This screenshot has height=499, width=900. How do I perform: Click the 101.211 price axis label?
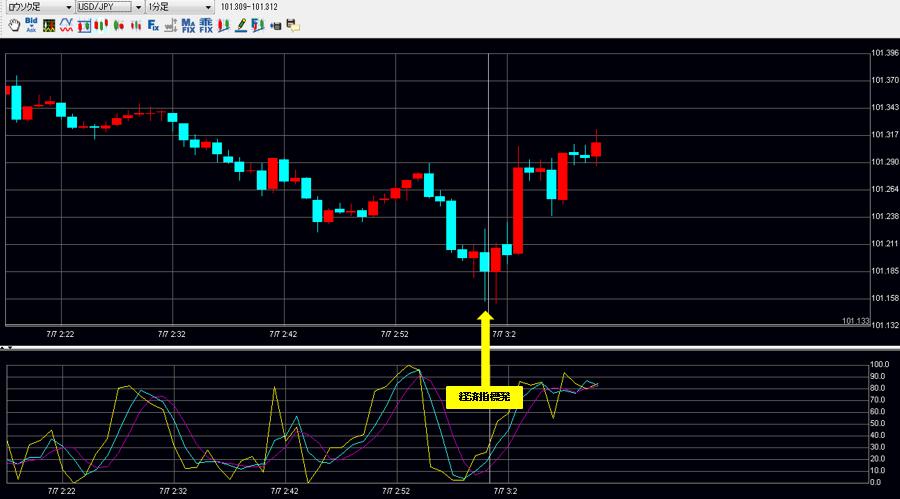(x=885, y=243)
